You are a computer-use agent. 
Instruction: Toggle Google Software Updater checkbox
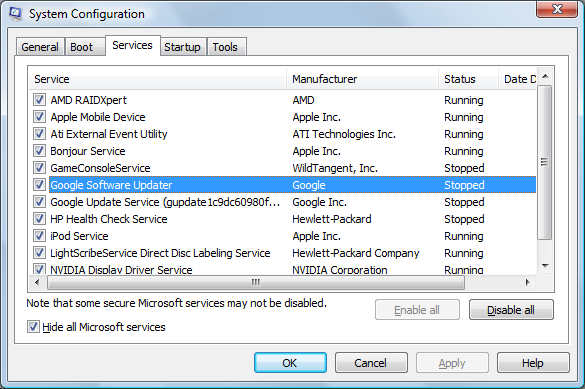pos(40,185)
